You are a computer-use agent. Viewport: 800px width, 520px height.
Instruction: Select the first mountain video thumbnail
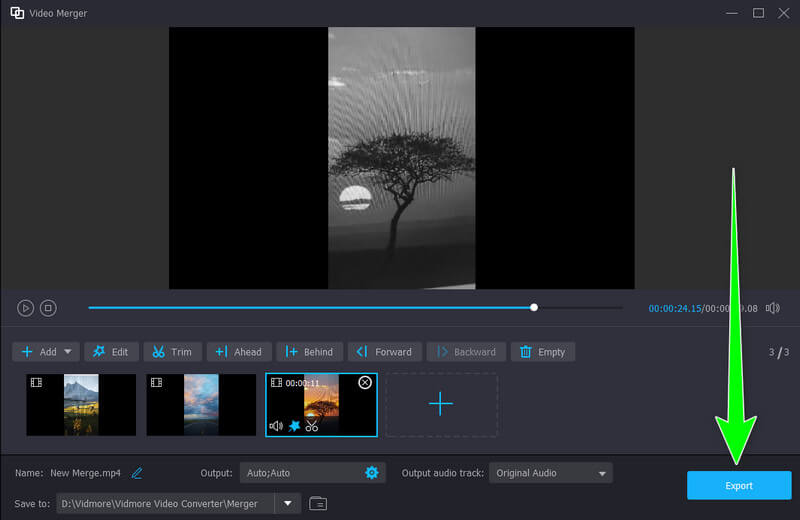coord(81,405)
